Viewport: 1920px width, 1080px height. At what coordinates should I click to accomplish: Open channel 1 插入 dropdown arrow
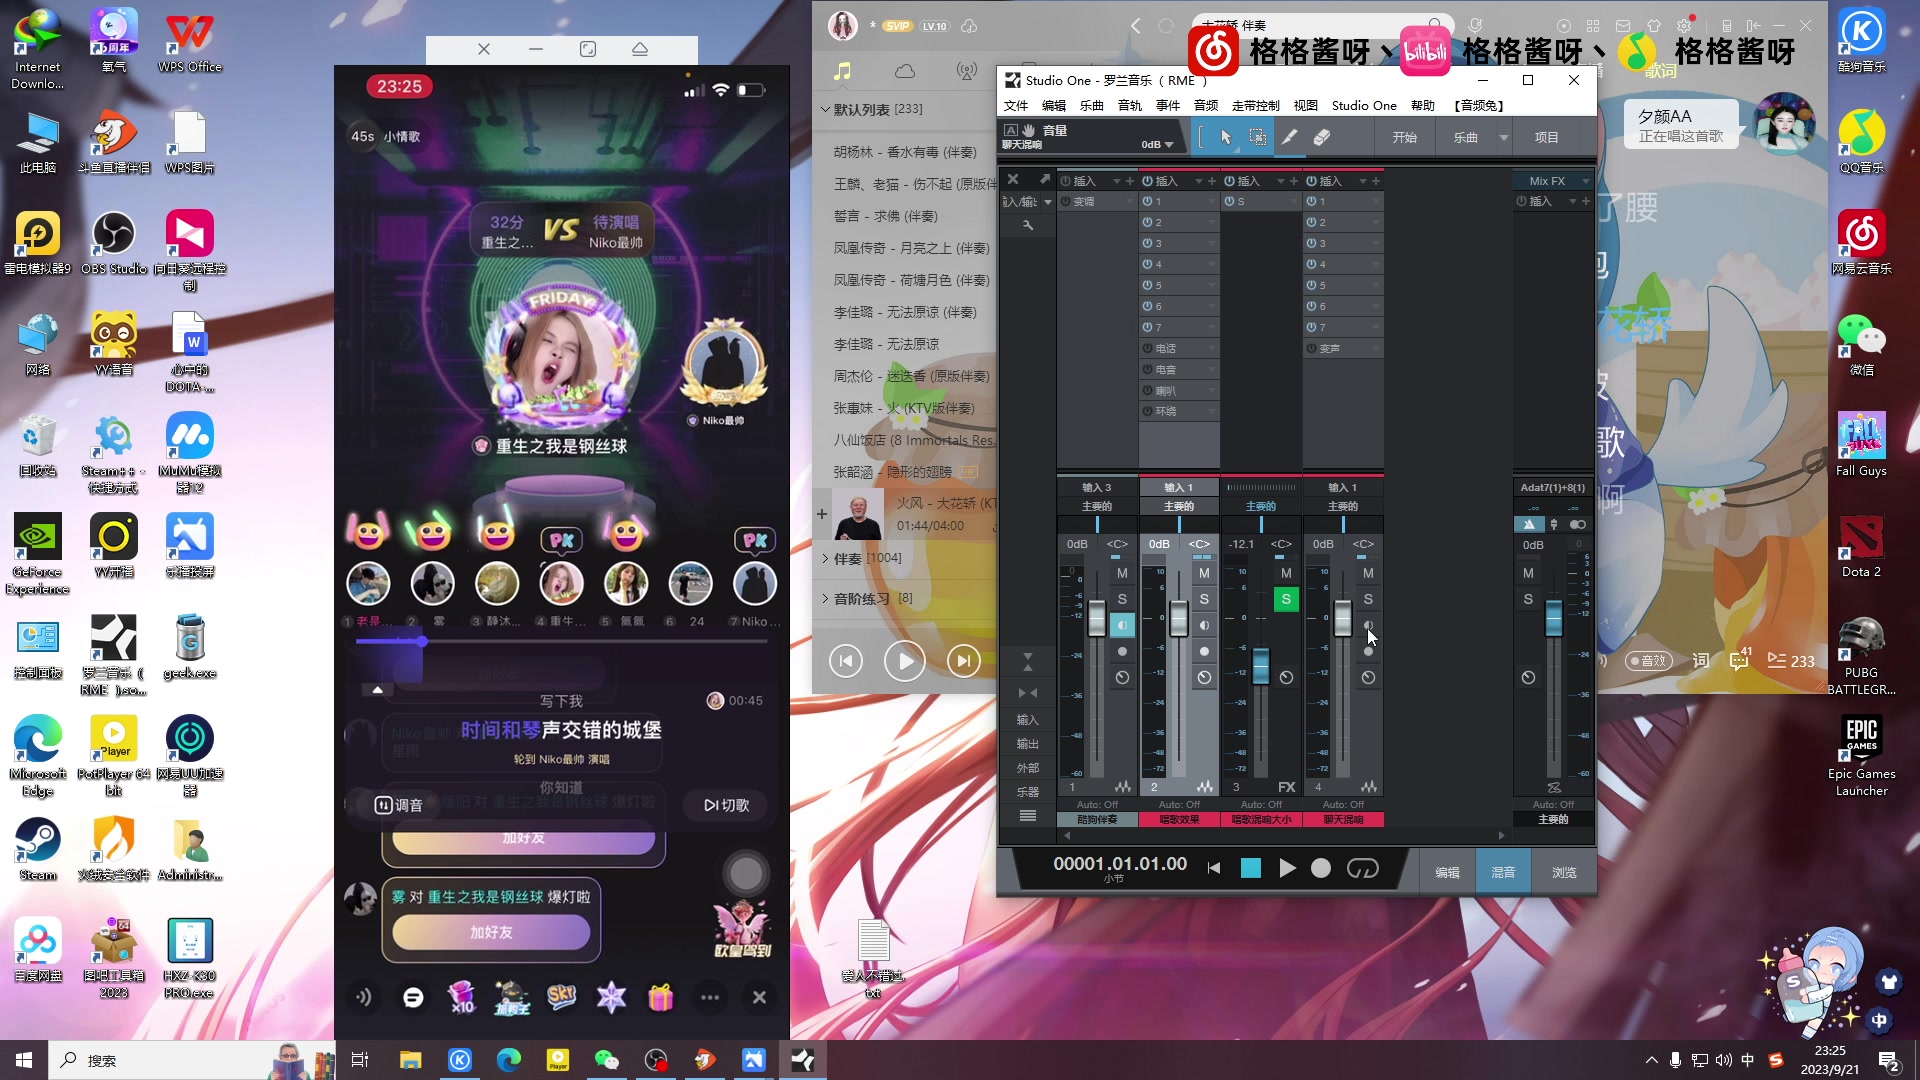coord(1116,181)
